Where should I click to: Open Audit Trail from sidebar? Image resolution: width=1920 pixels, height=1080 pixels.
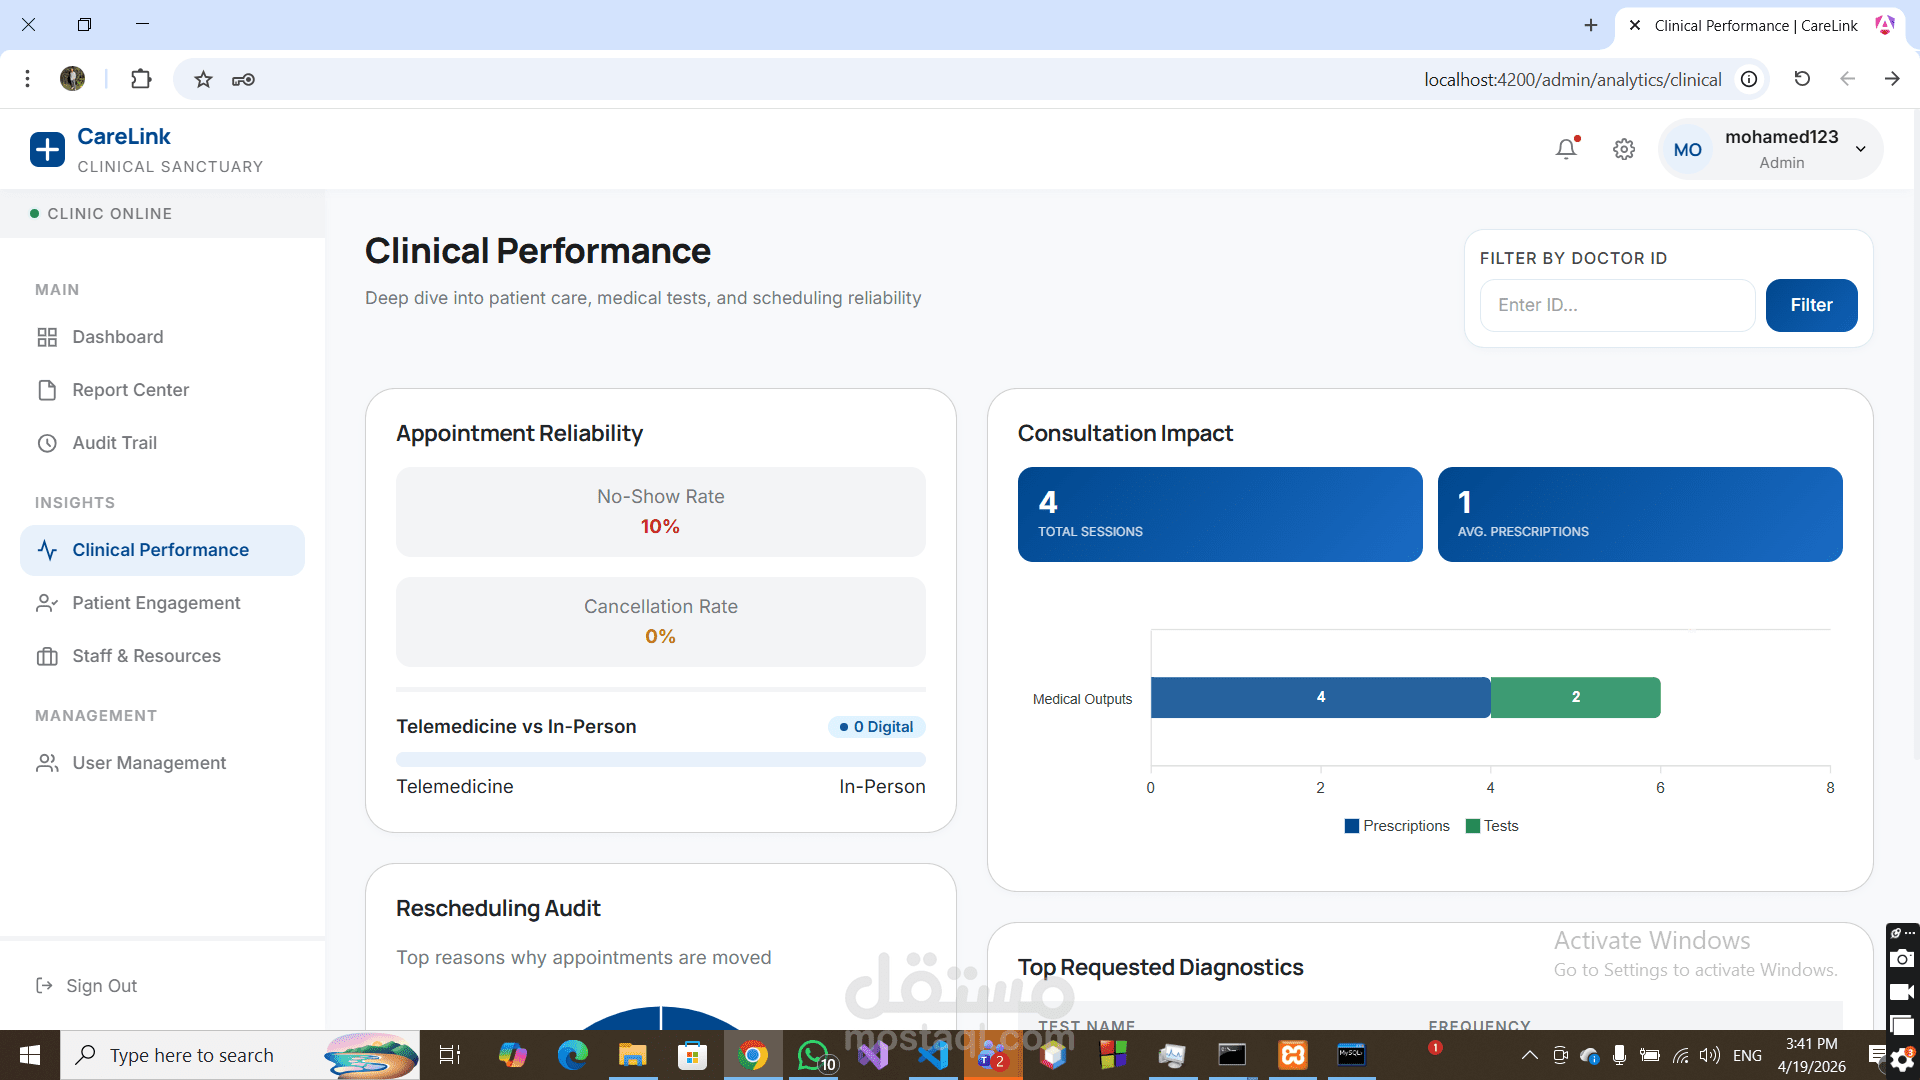coord(114,443)
